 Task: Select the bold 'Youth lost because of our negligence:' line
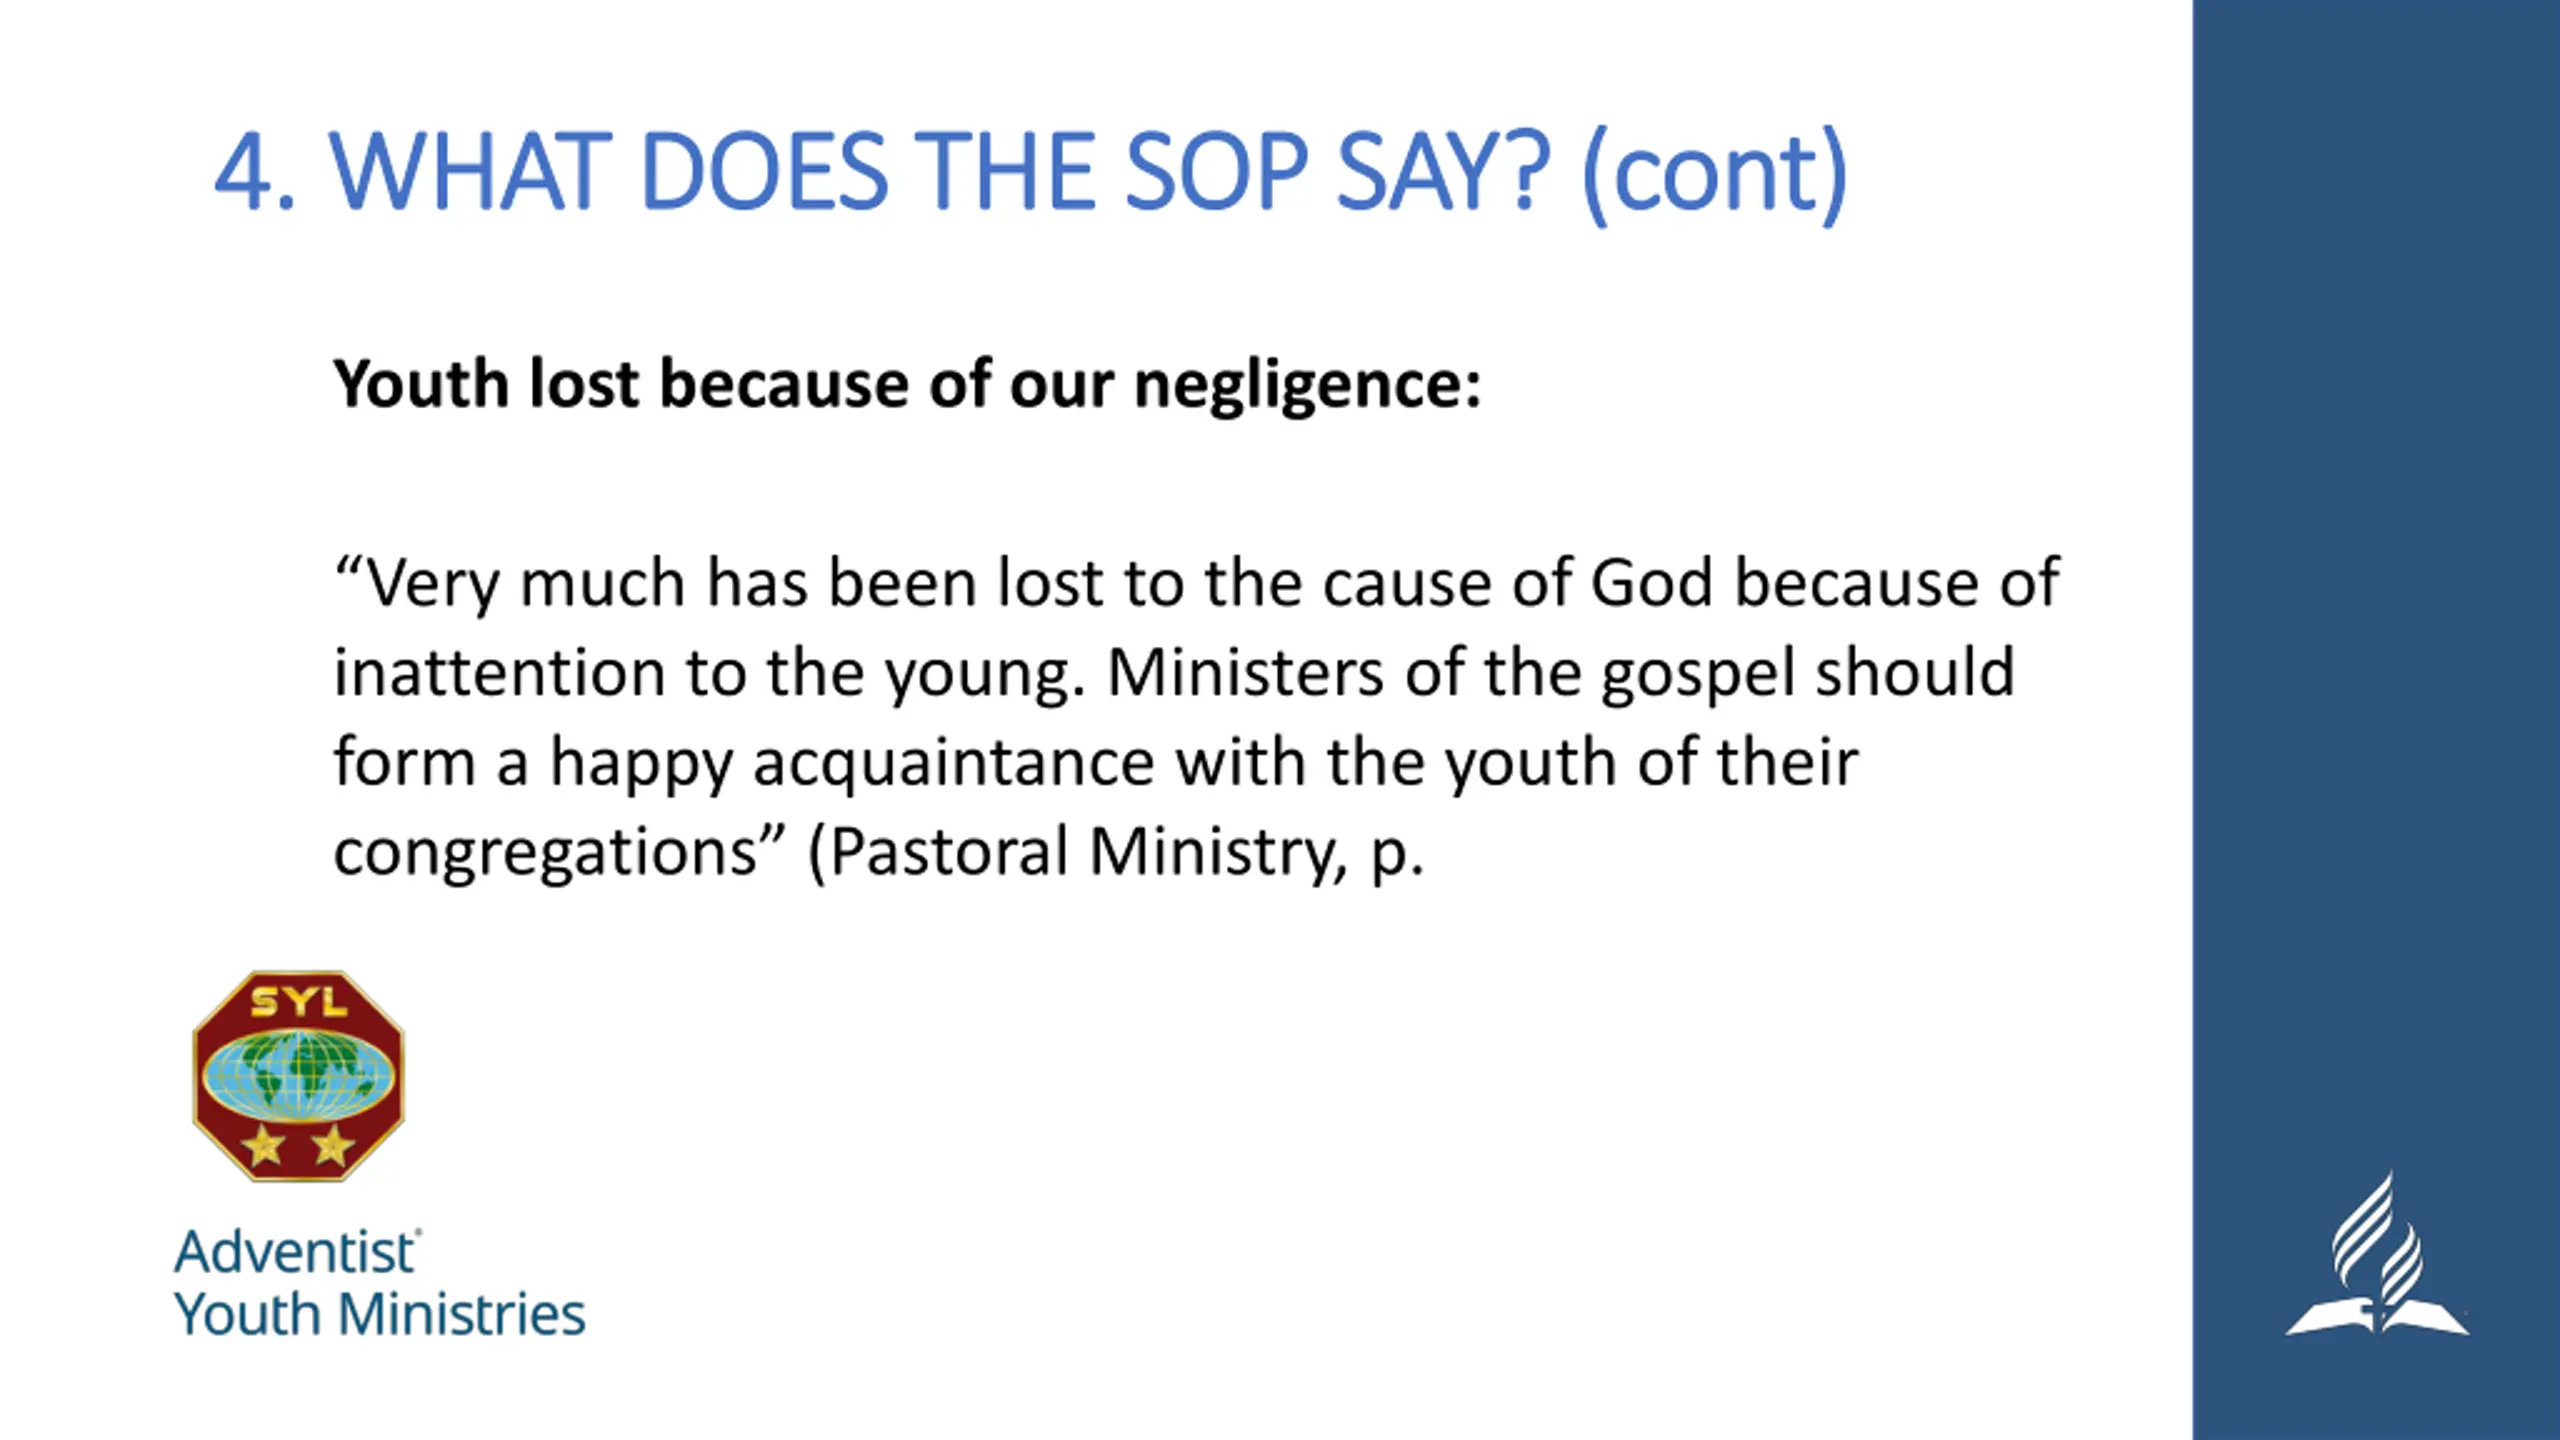click(907, 385)
